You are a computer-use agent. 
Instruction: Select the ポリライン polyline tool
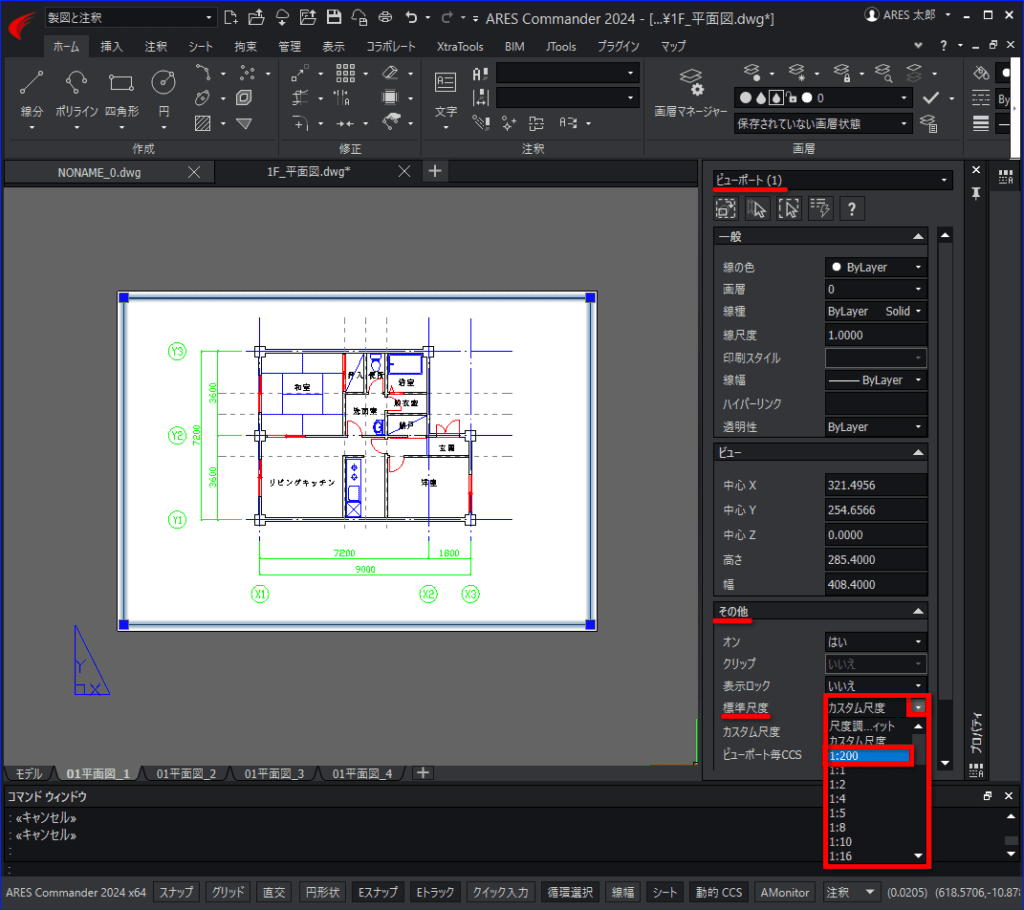[x=76, y=95]
